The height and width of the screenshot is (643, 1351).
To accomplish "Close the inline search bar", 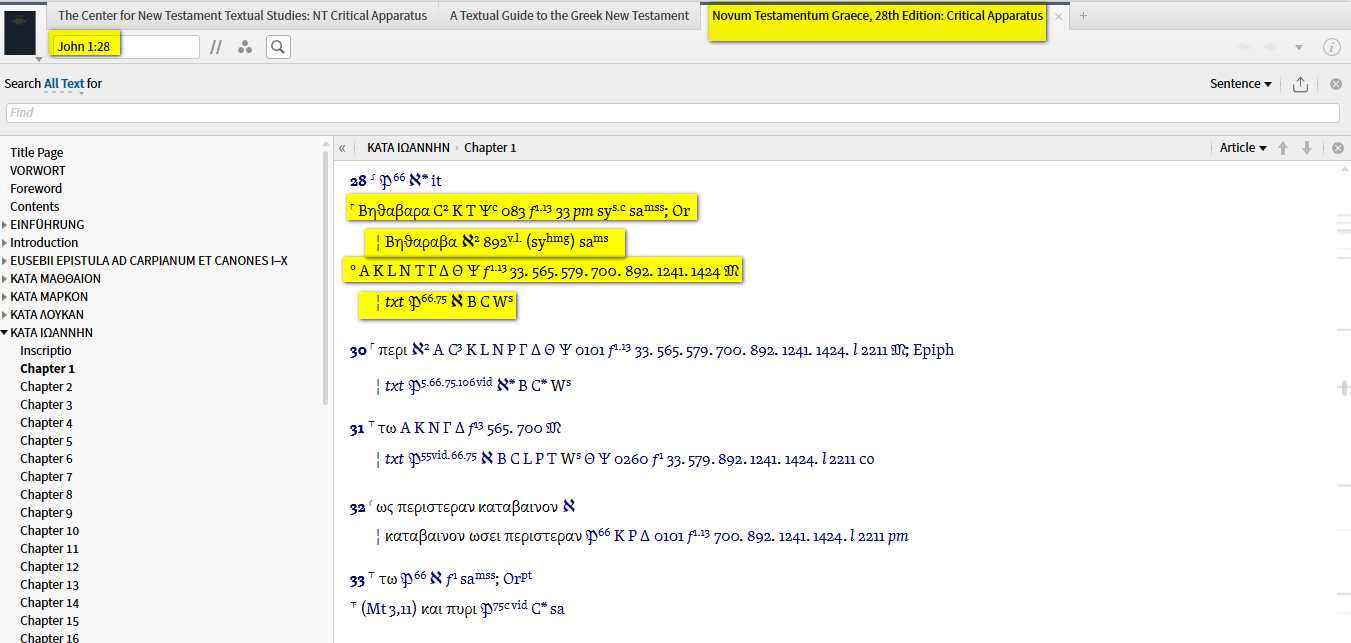I will pyautogui.click(x=1336, y=84).
